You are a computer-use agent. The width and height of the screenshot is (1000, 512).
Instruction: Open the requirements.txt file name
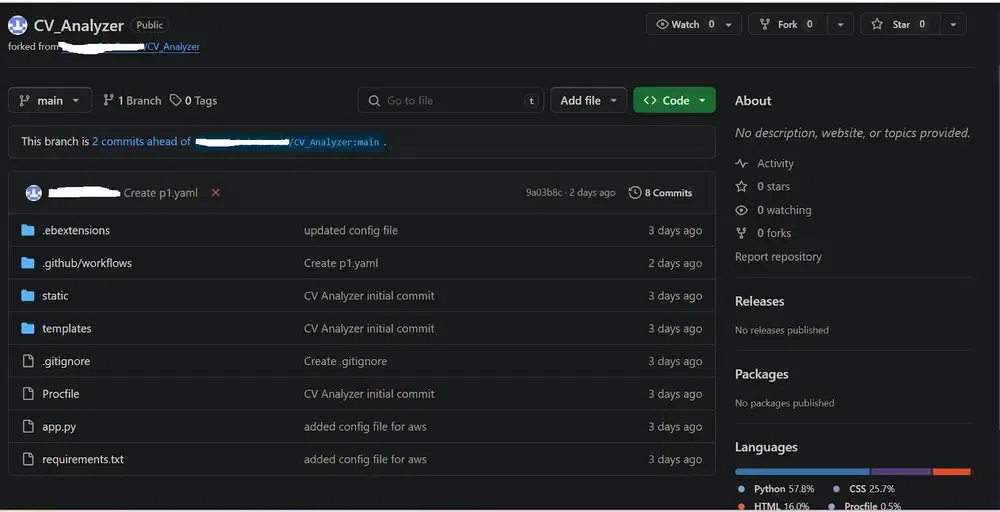coord(83,459)
